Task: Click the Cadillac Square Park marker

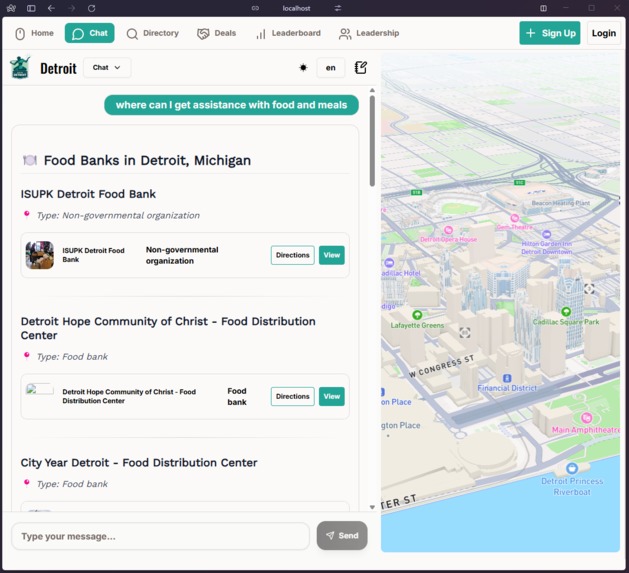Action: (566, 311)
